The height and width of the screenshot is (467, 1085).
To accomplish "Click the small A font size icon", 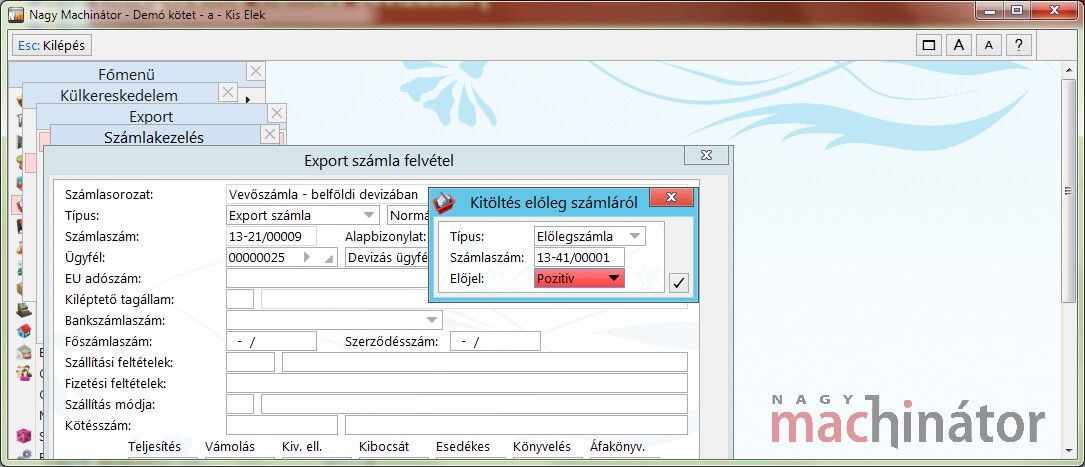I will [989, 46].
